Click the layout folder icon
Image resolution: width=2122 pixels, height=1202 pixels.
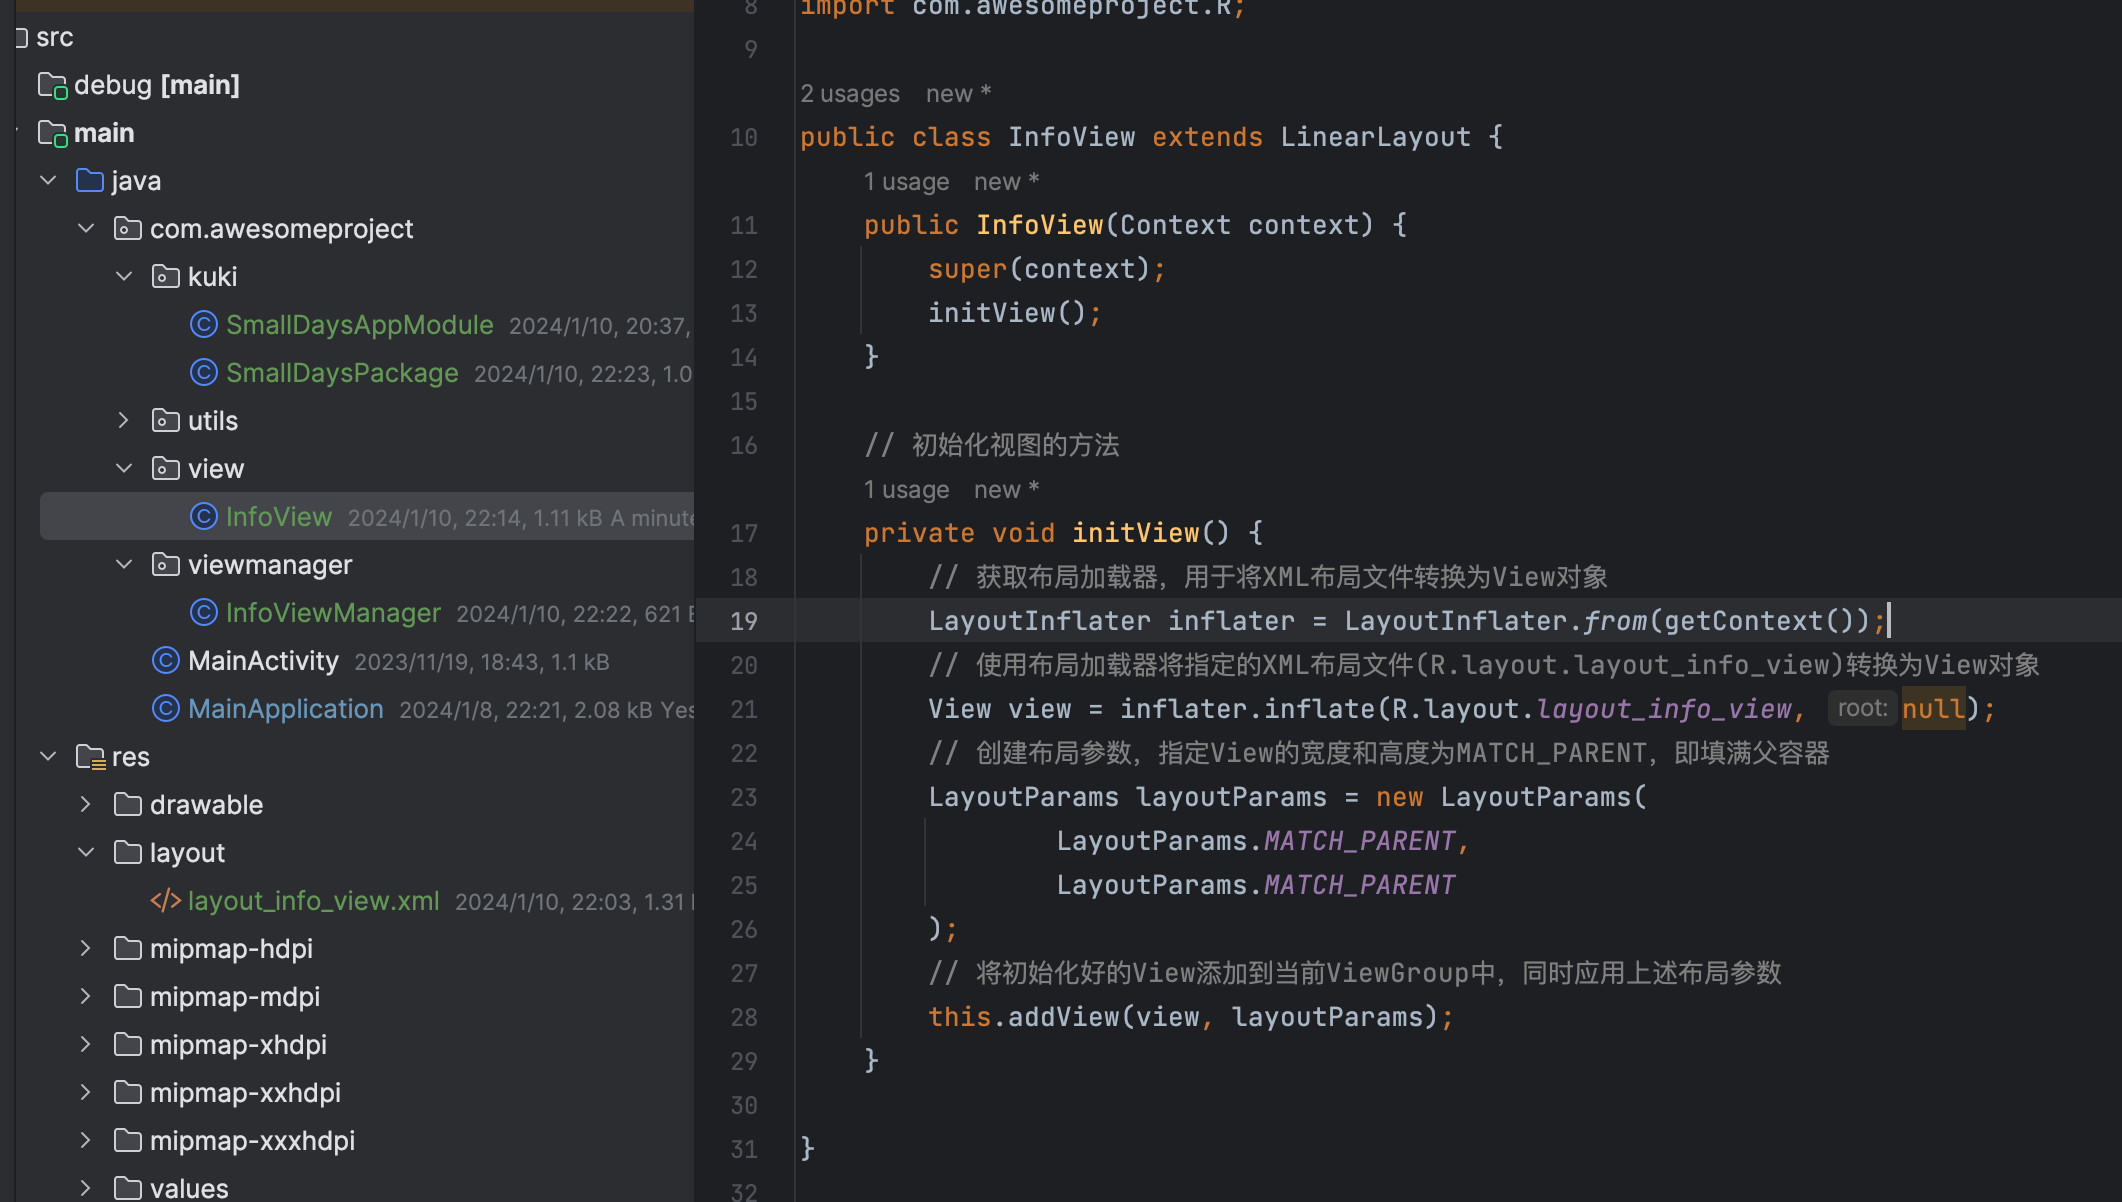click(x=128, y=853)
